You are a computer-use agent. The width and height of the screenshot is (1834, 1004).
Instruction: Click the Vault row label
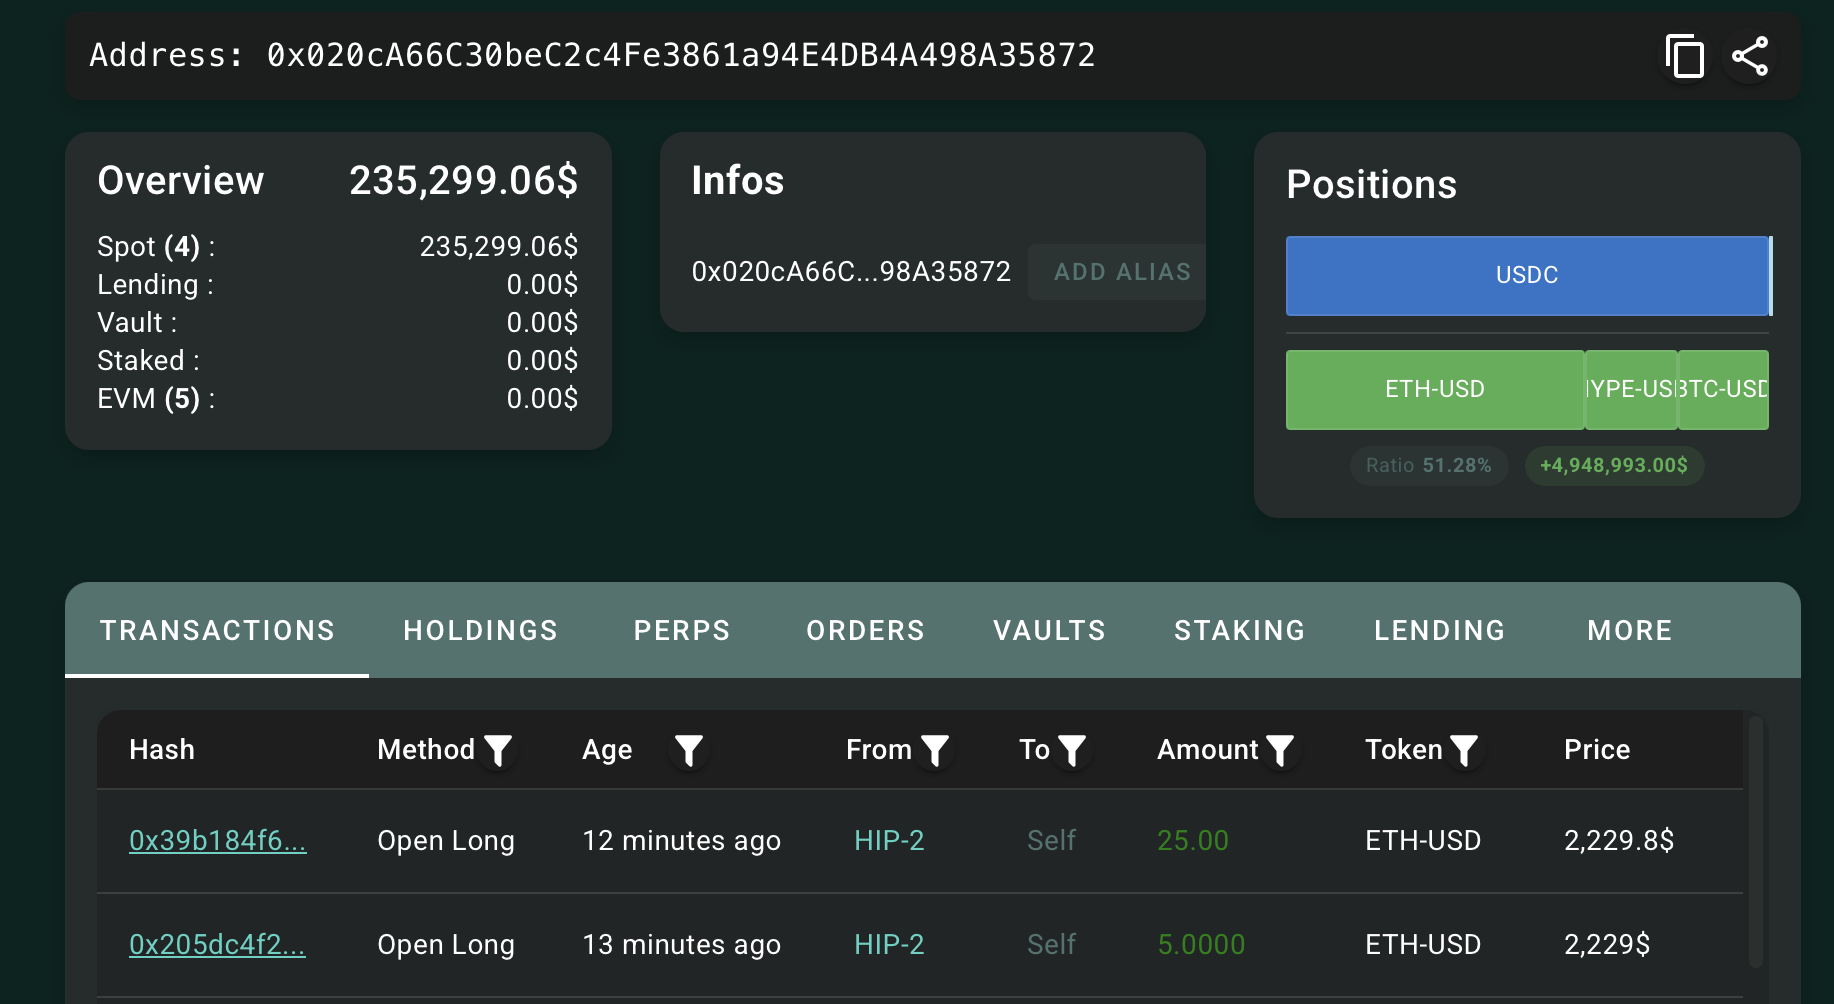(x=137, y=323)
